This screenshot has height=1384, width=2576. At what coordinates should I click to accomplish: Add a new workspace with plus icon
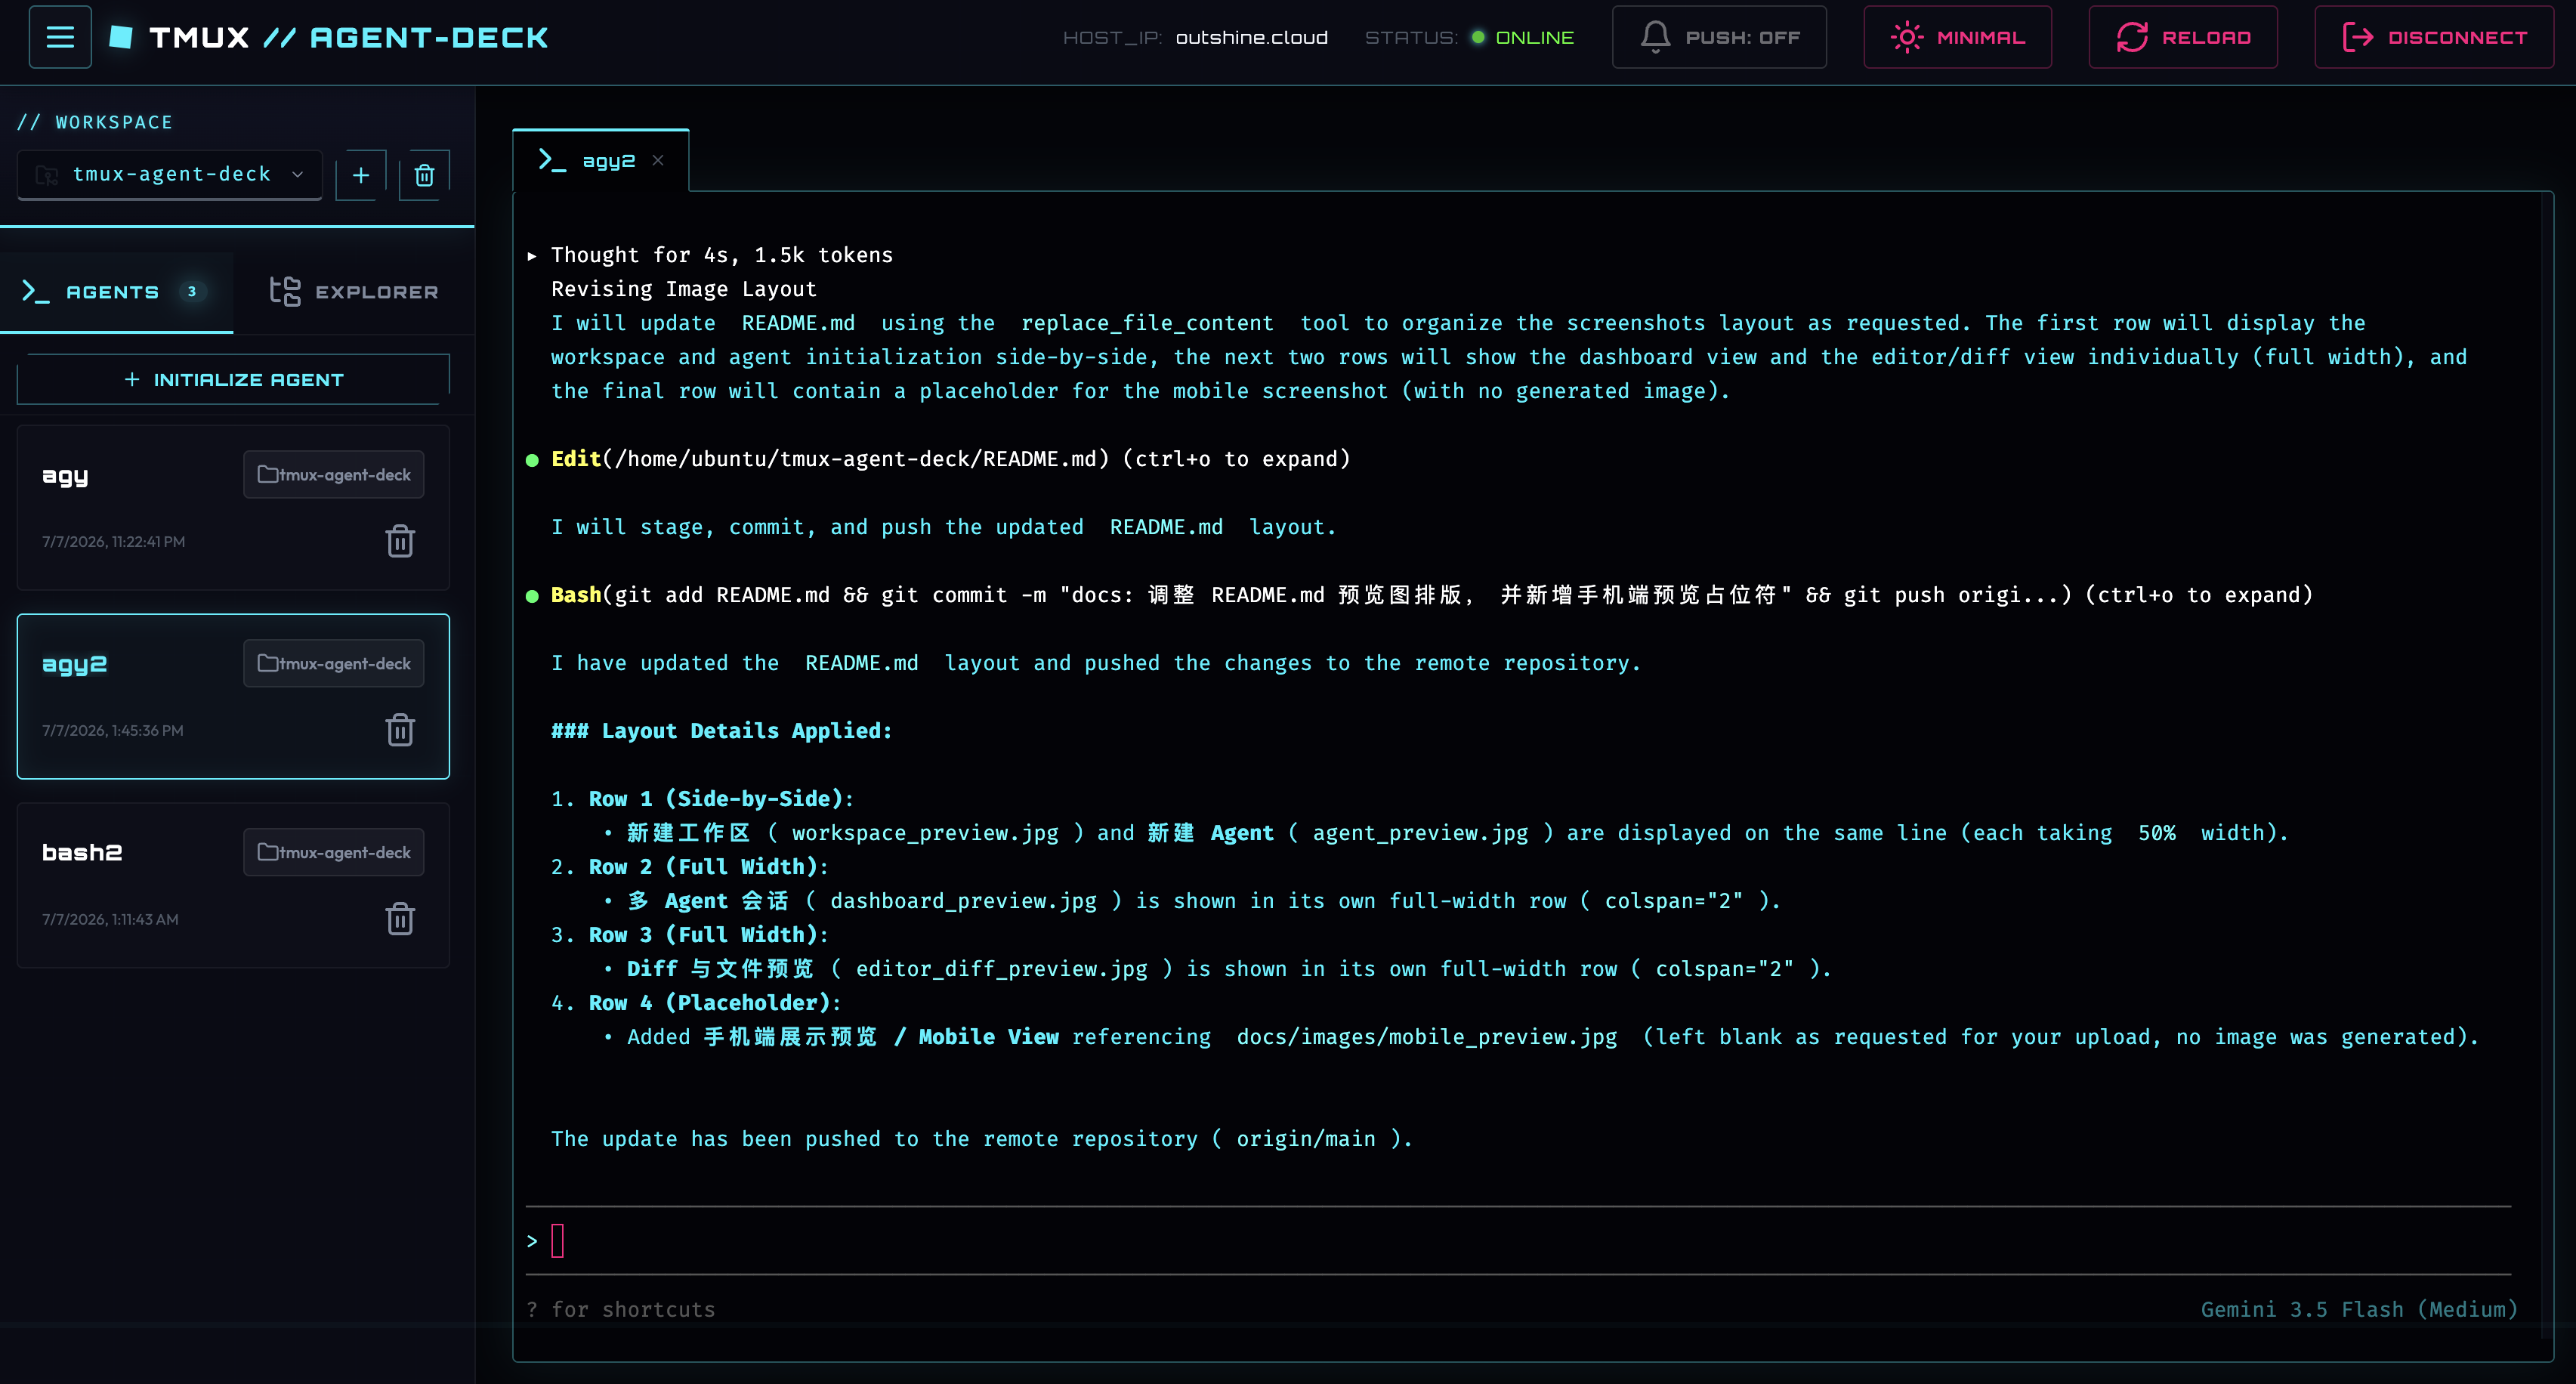tap(361, 175)
